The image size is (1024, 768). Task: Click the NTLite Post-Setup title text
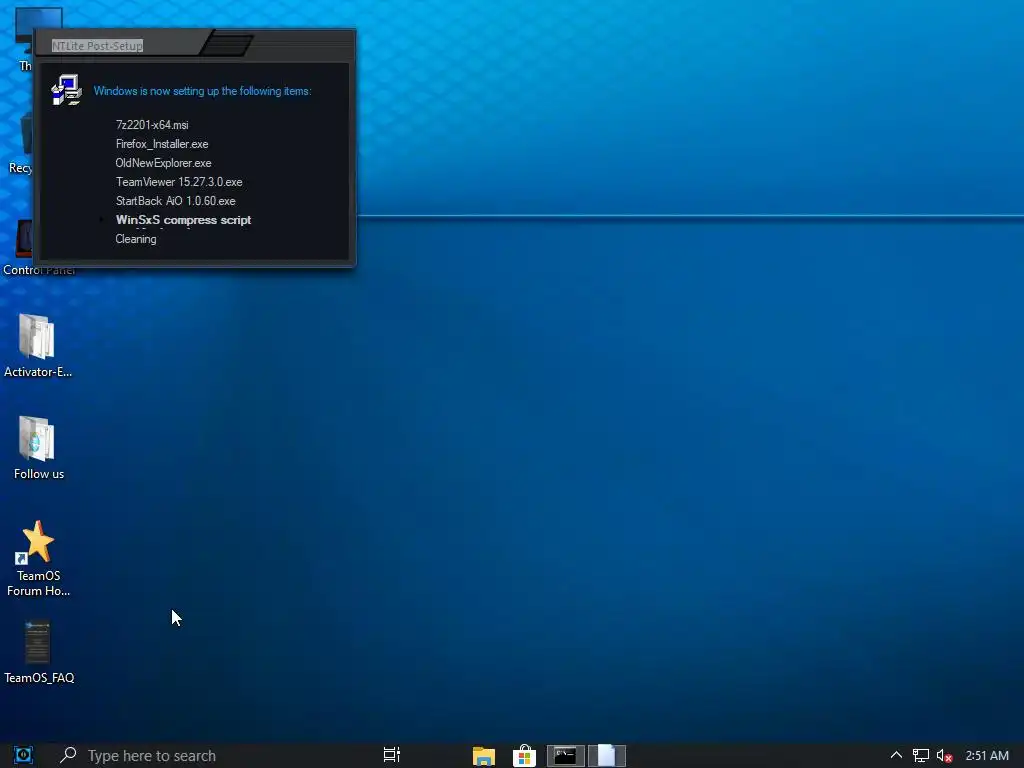coord(97,46)
